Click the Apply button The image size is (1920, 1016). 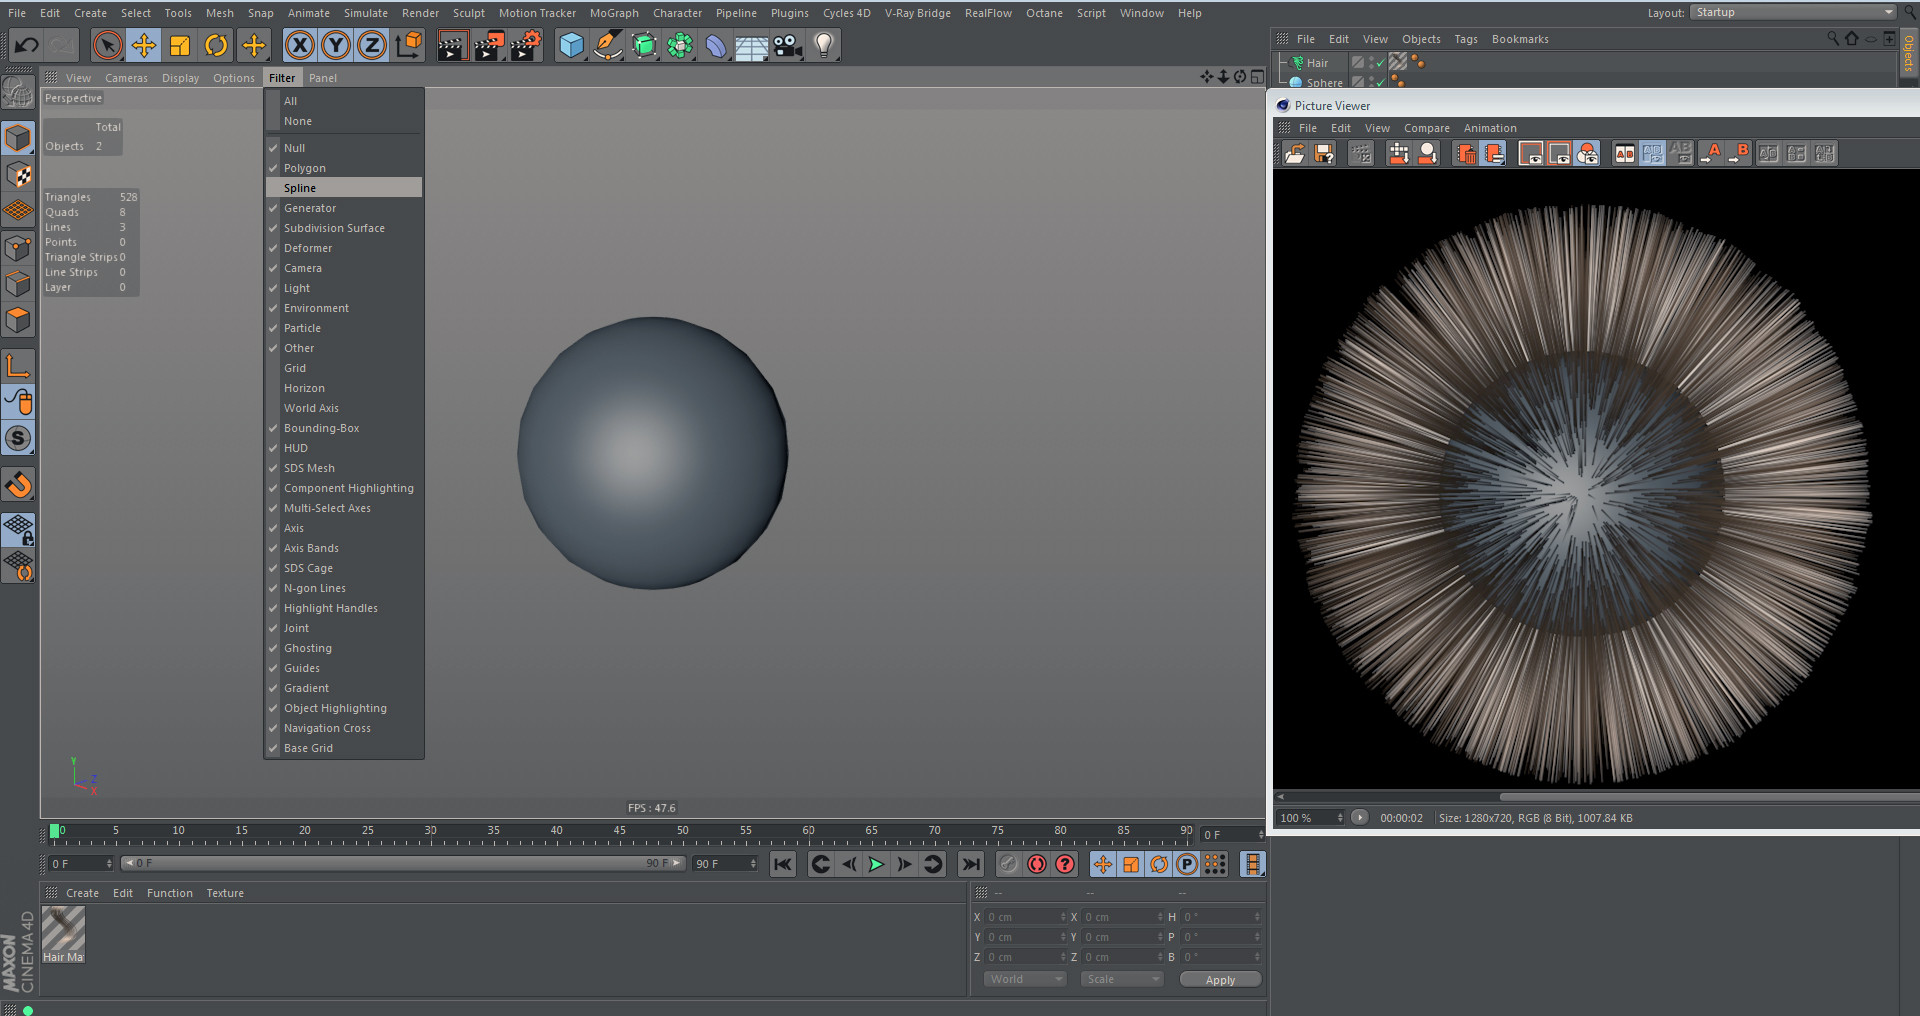pyautogui.click(x=1220, y=980)
